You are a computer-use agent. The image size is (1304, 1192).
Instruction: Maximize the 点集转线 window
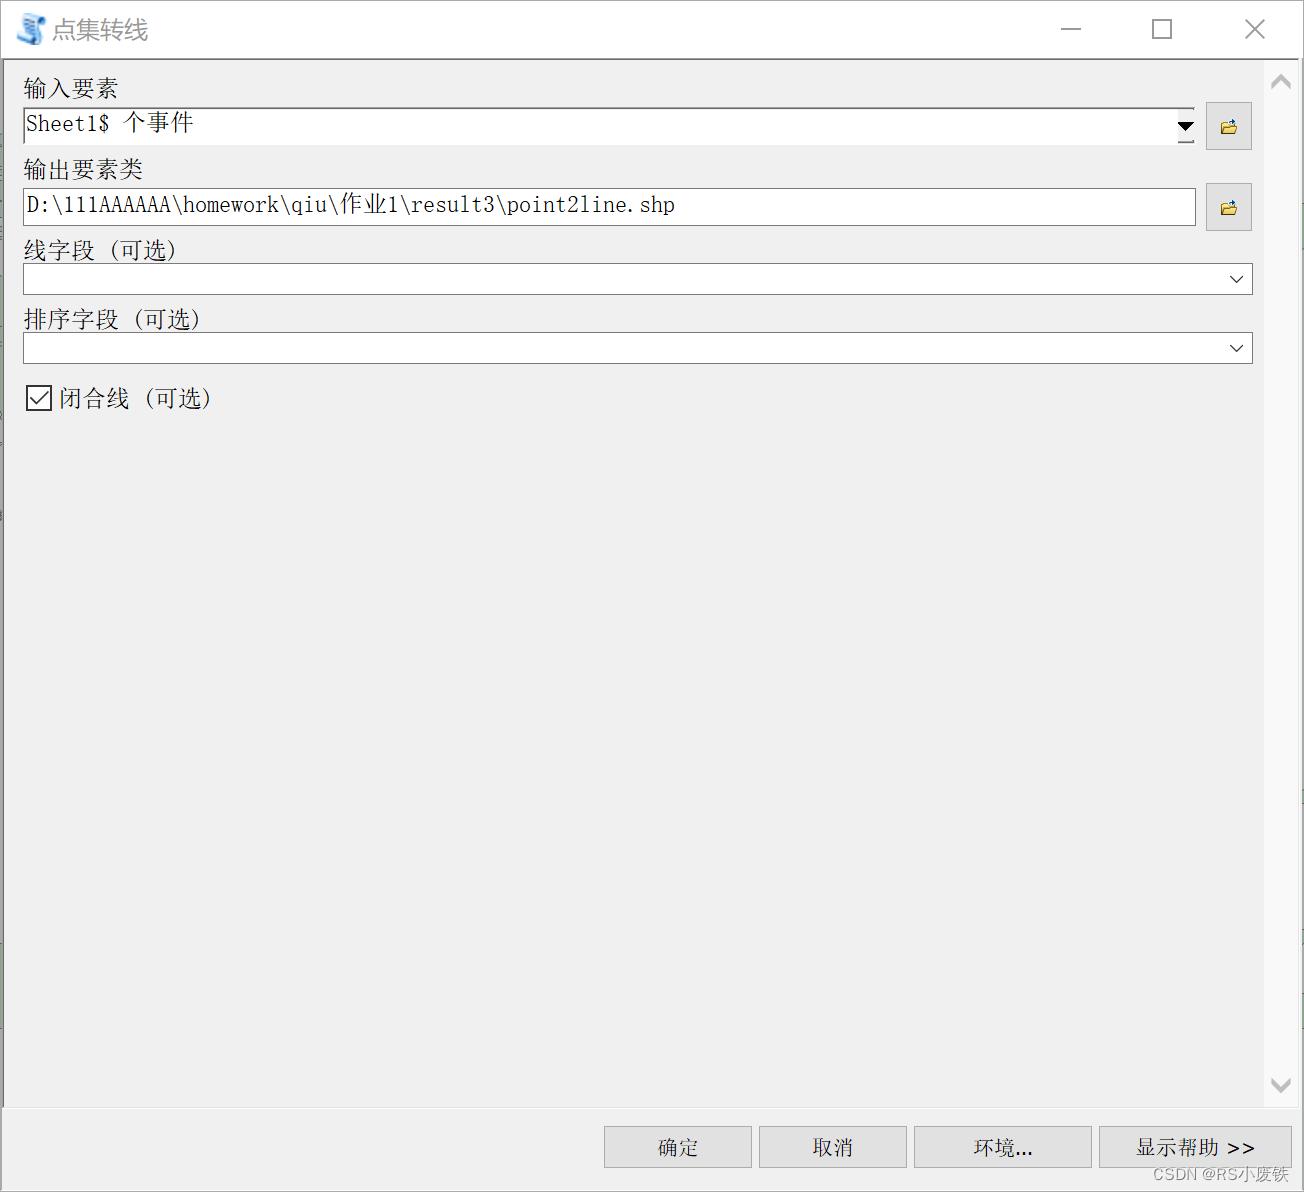click(x=1162, y=29)
